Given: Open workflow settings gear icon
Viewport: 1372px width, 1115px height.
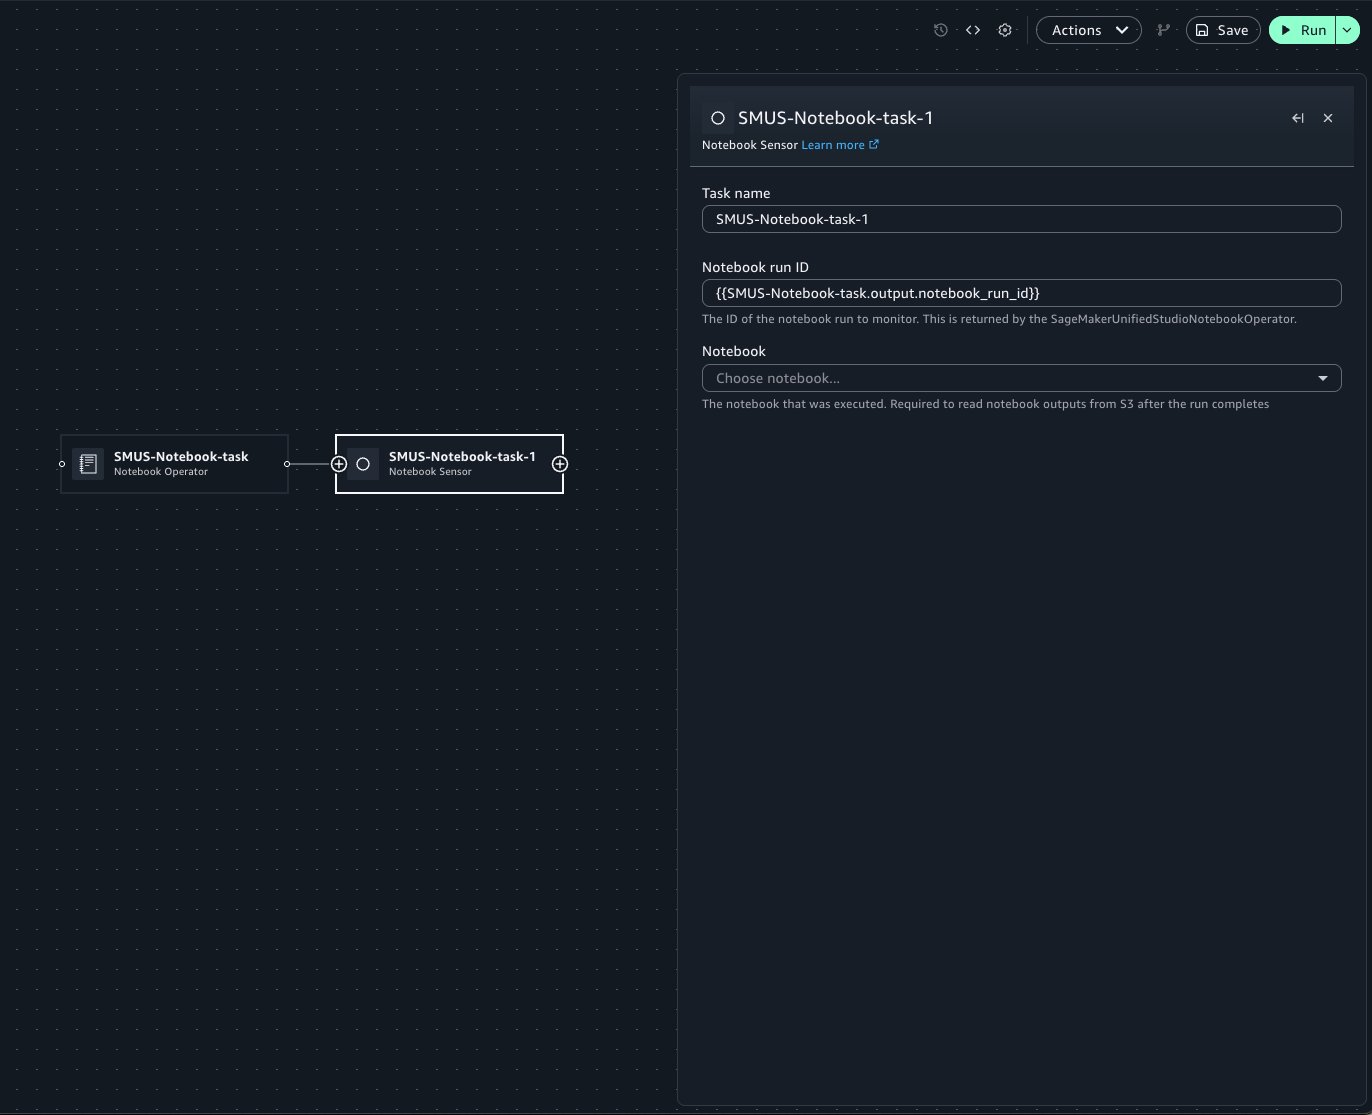Looking at the screenshot, I should click(x=1005, y=30).
